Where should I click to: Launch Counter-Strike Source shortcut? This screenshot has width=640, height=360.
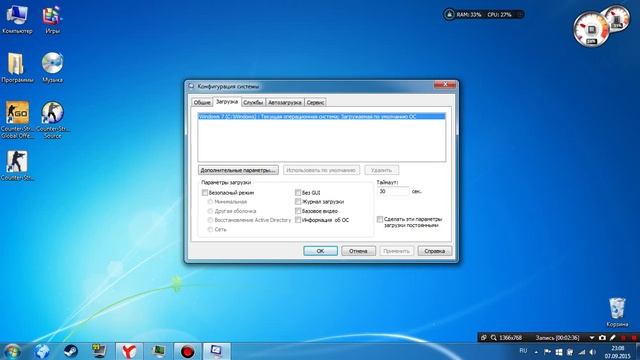point(52,120)
